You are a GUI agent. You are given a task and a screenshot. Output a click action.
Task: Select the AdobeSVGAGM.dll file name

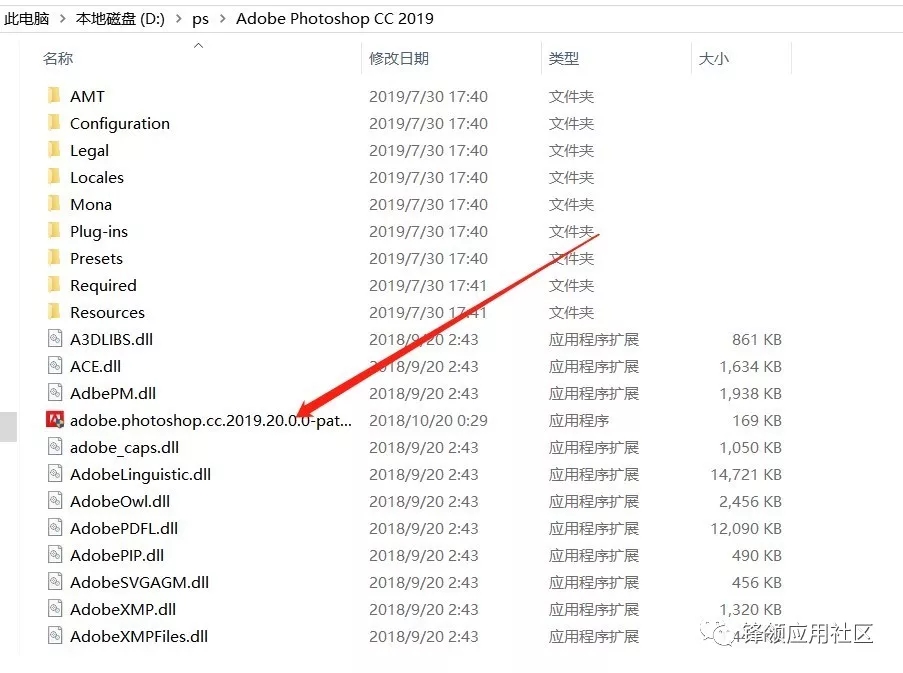(x=139, y=583)
